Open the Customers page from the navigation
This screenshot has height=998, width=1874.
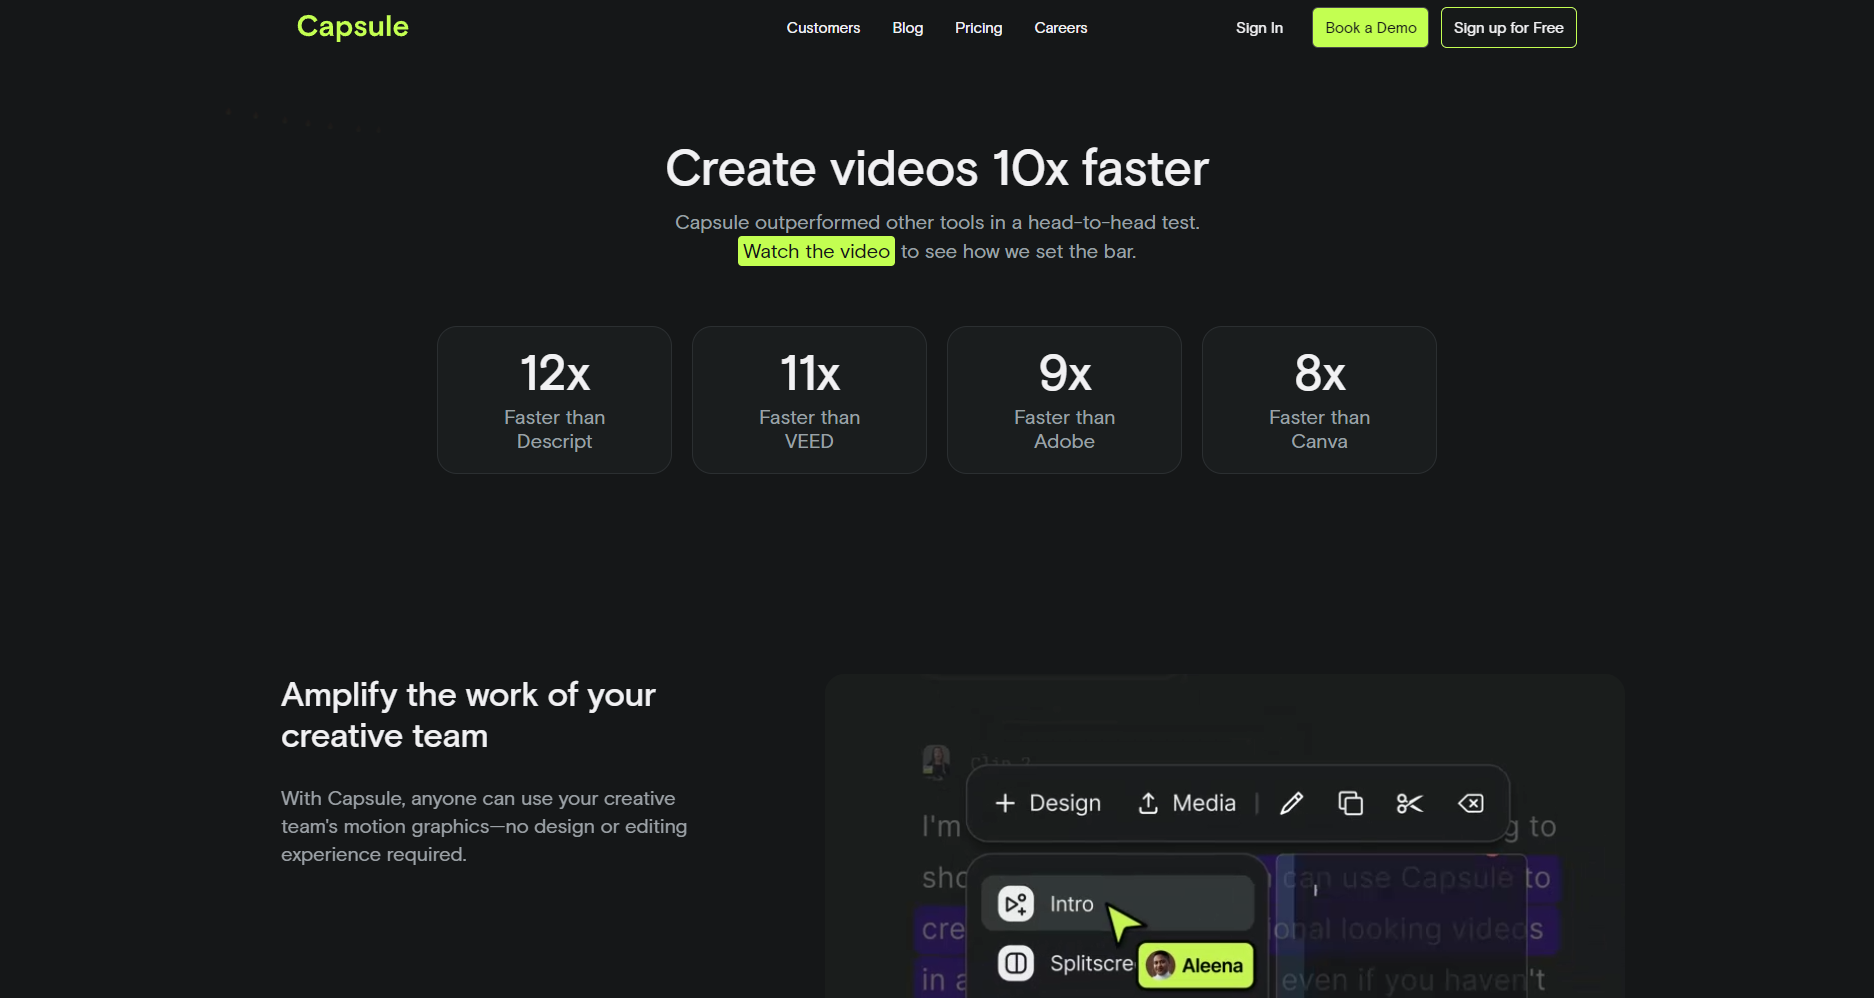[823, 28]
